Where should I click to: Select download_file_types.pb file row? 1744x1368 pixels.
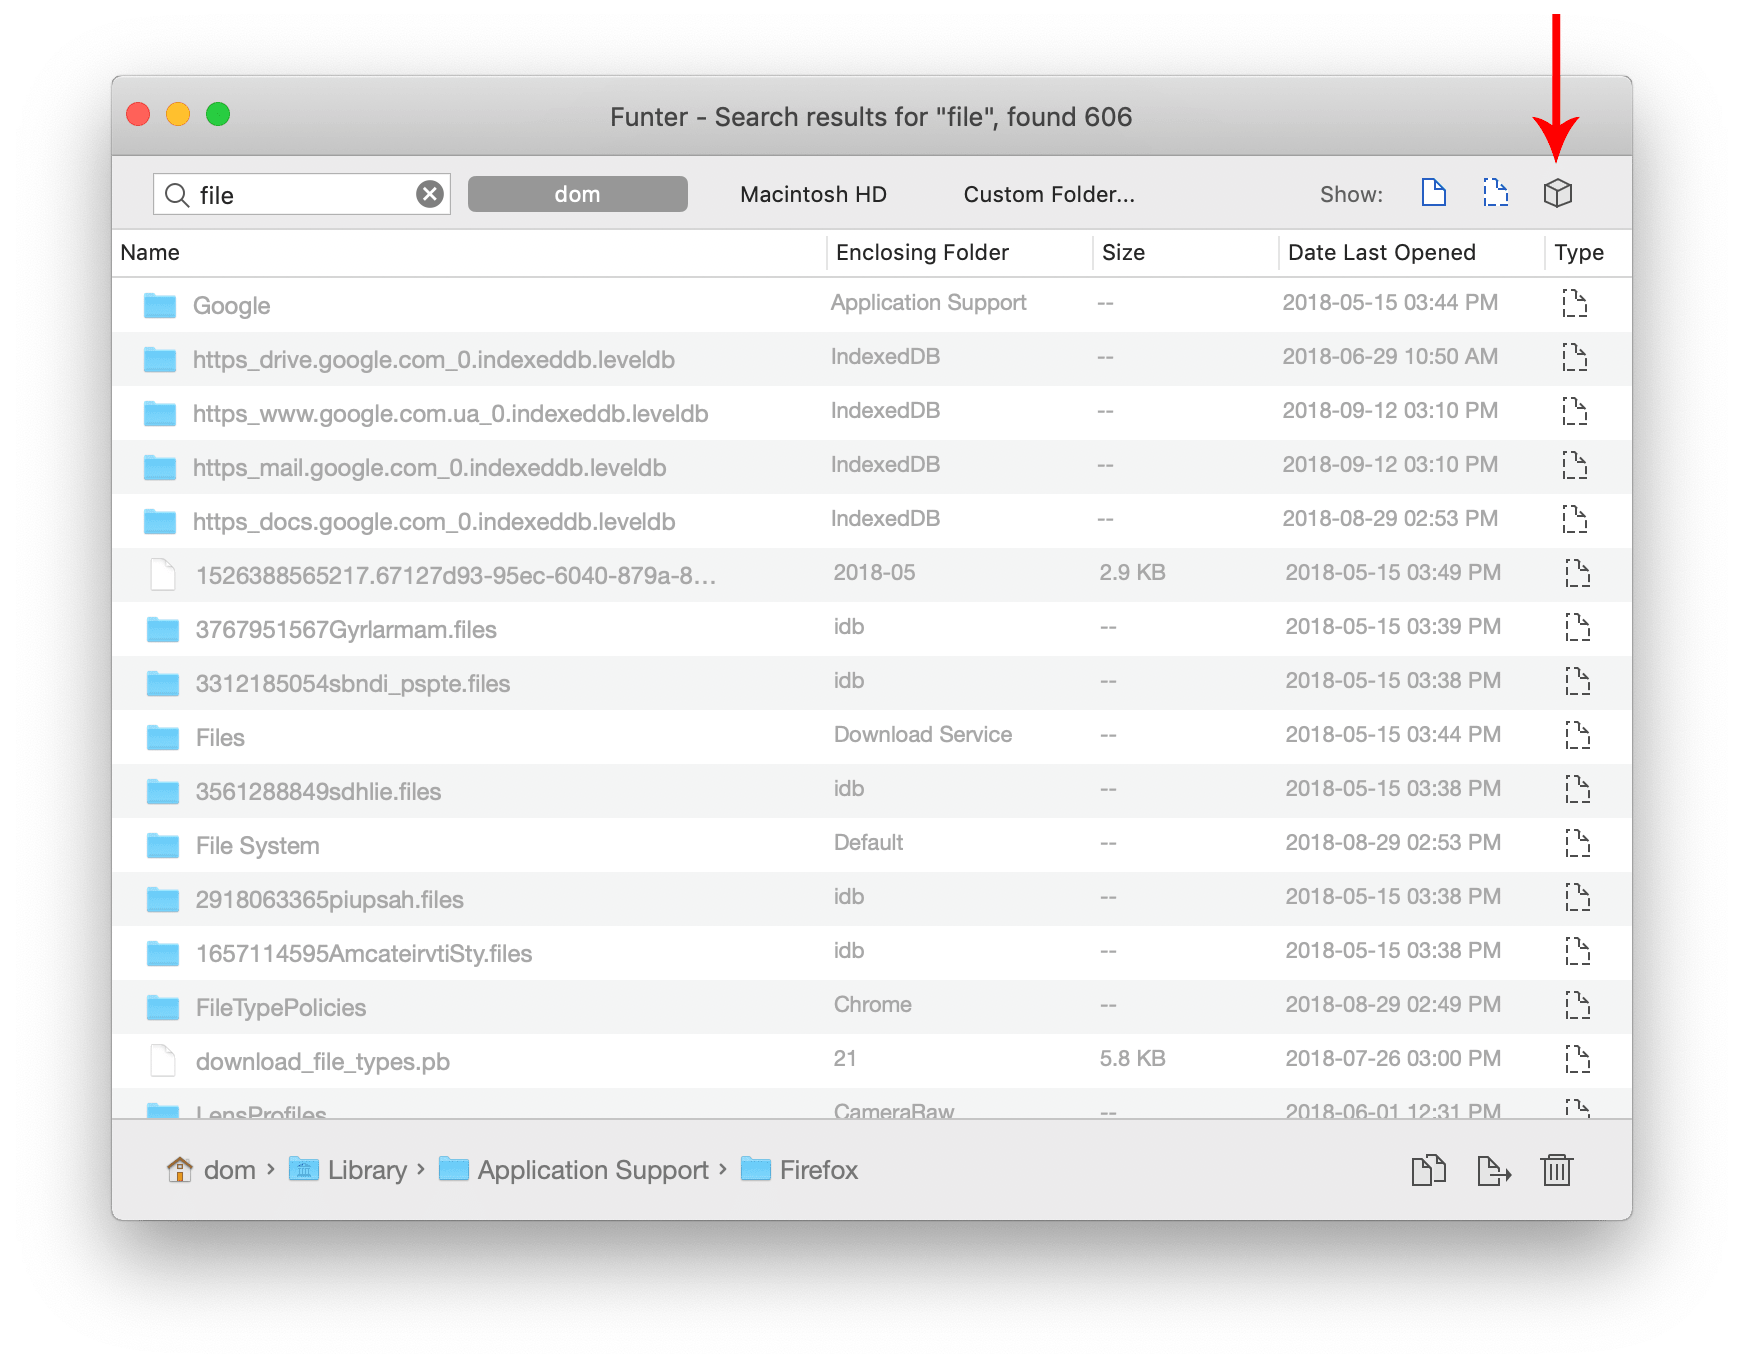(872, 1061)
